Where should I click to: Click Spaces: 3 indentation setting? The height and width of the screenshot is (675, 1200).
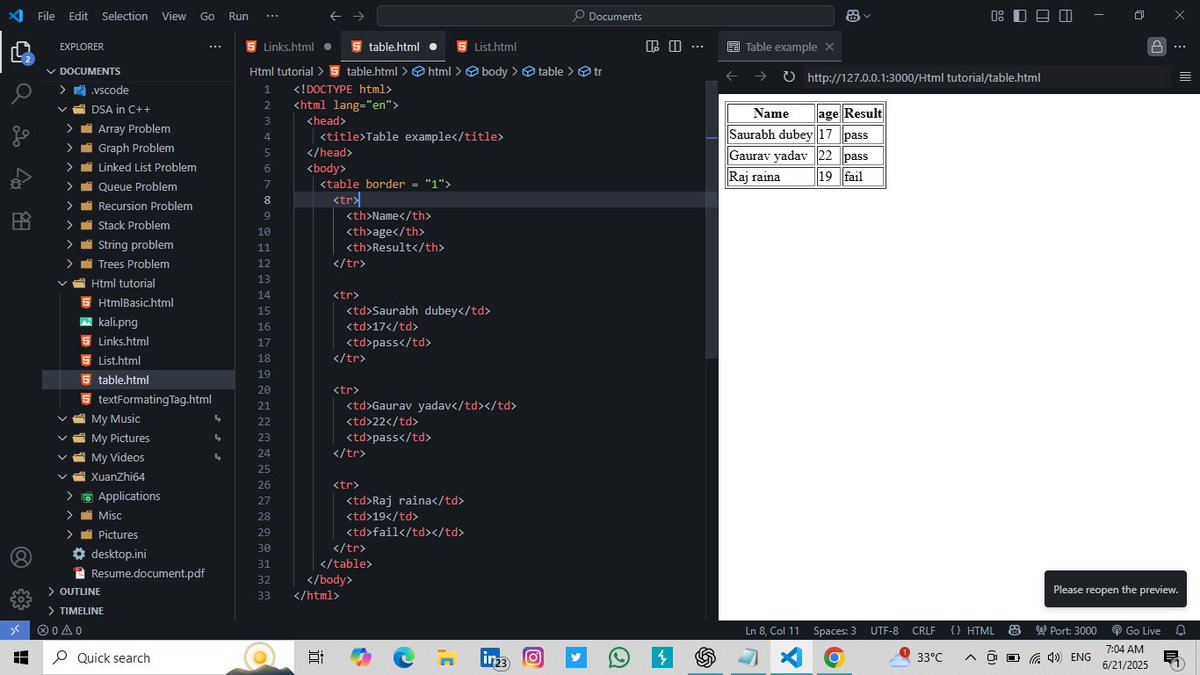point(835,631)
